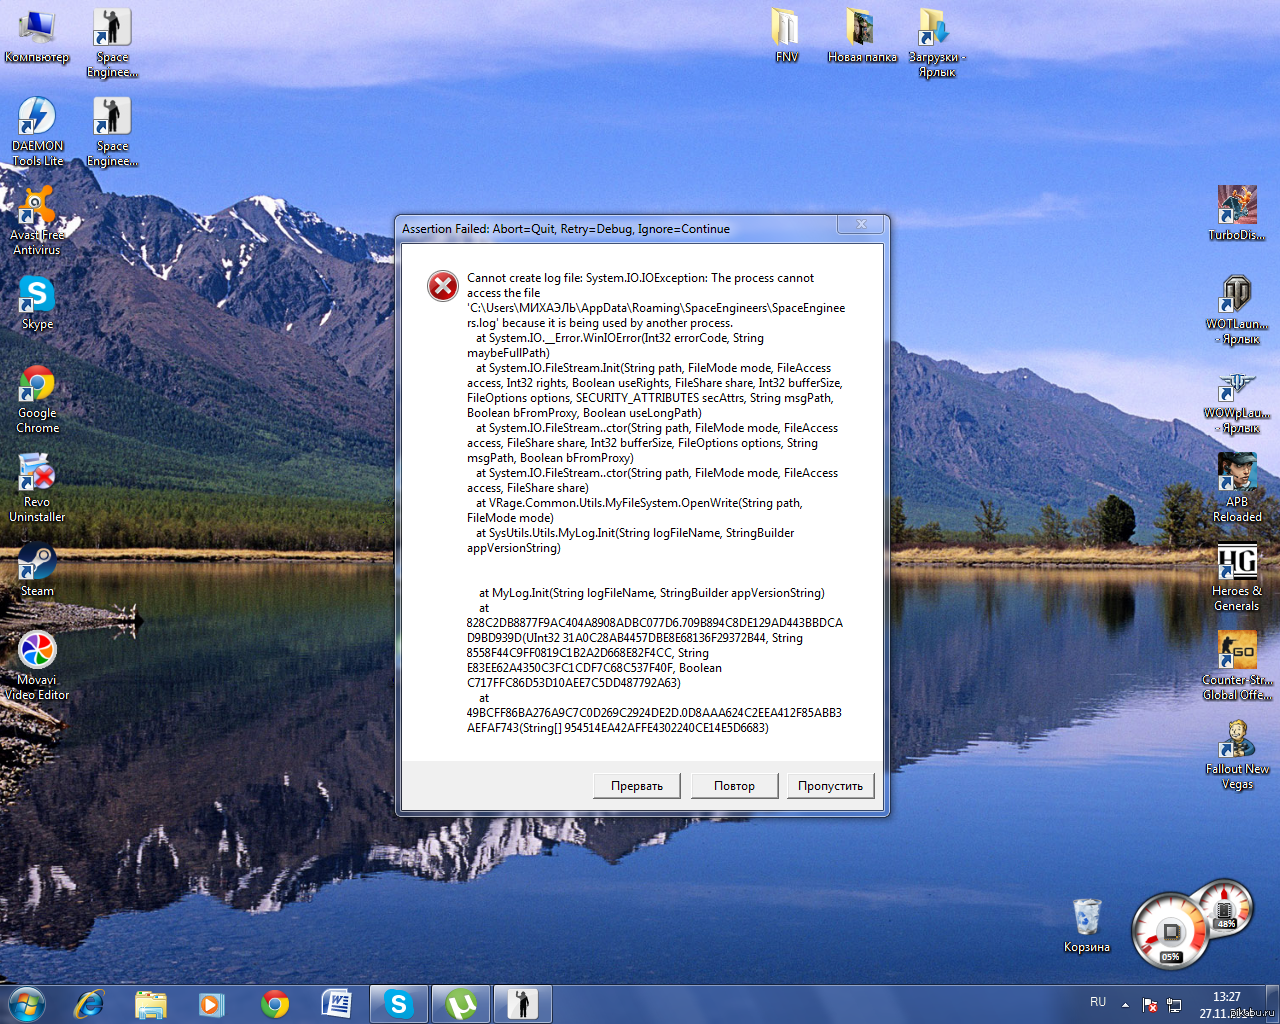Select the Avast Free Antivirus icon

click(x=37, y=208)
